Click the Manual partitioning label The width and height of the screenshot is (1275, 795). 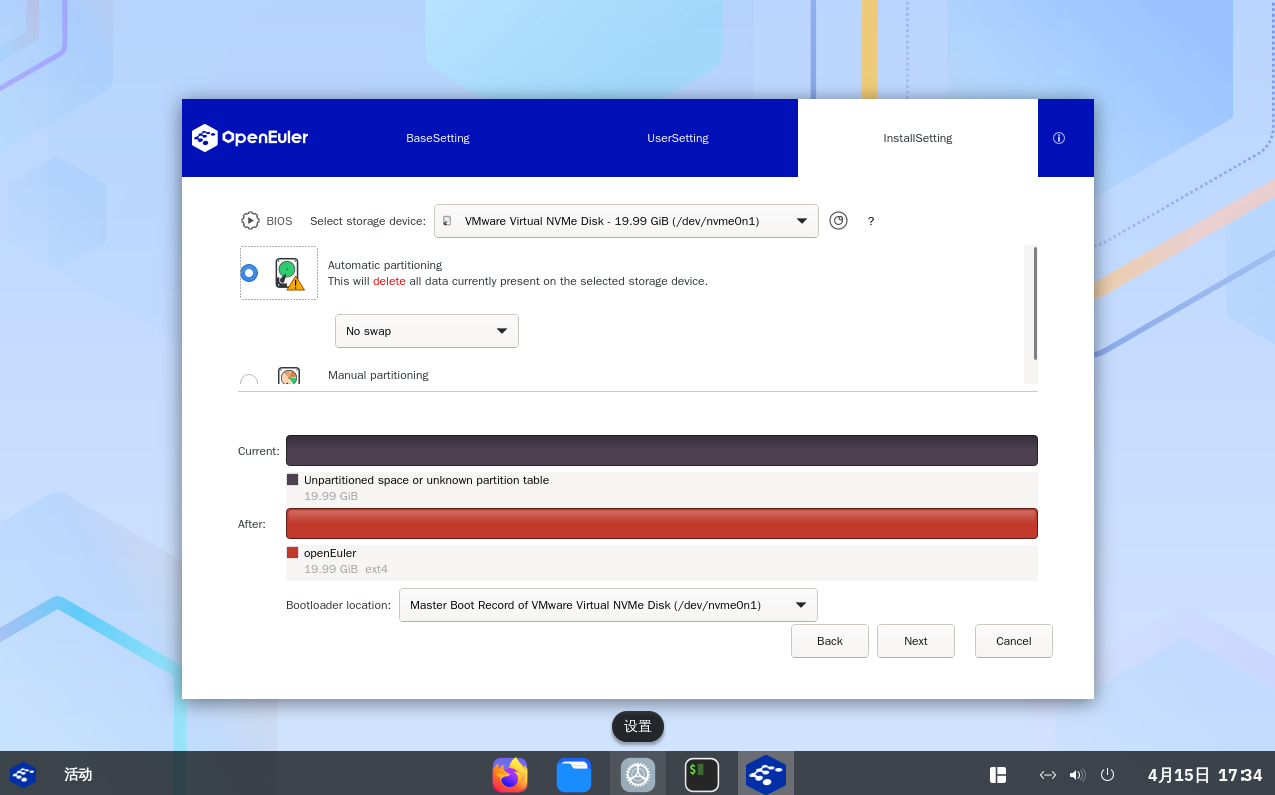[378, 375]
